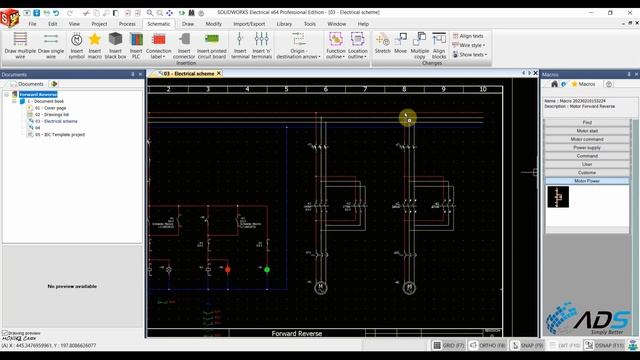Toggle ORTHO (F8) in status bar
Viewport: 640px width, 360px height.
point(487,345)
